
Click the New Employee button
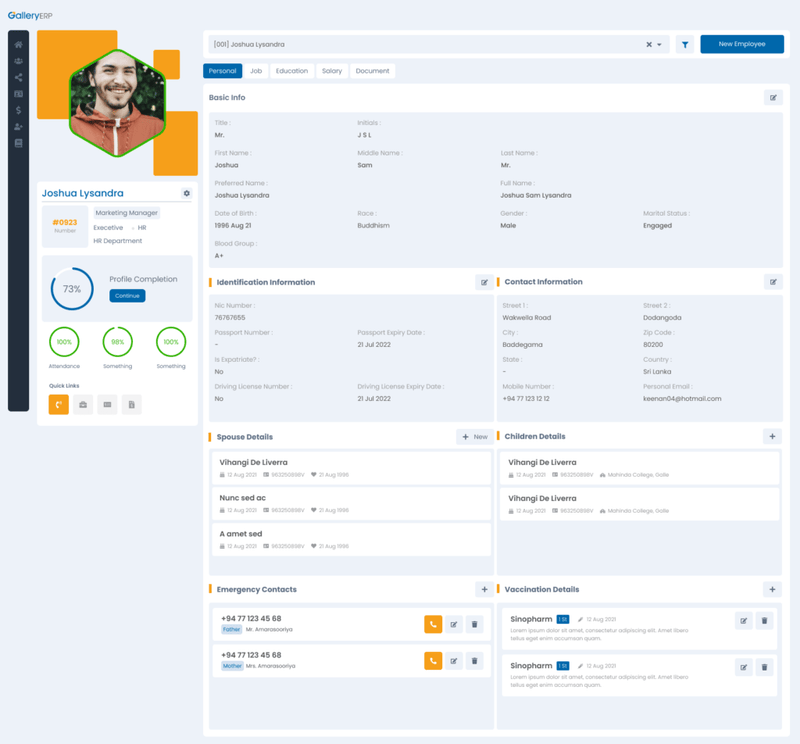pos(742,44)
